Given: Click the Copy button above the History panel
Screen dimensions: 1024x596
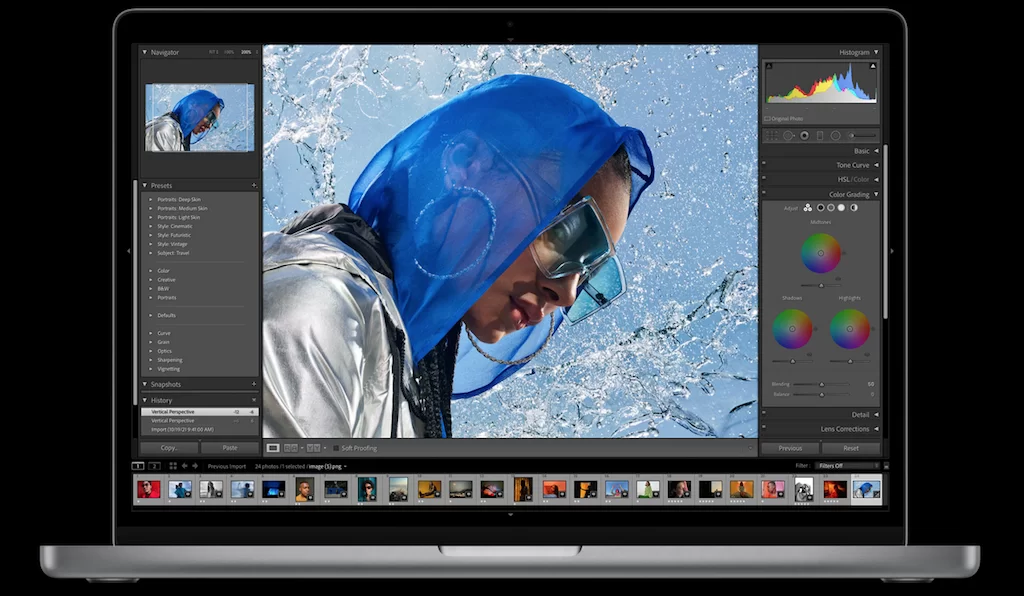Looking at the screenshot, I should [170, 448].
